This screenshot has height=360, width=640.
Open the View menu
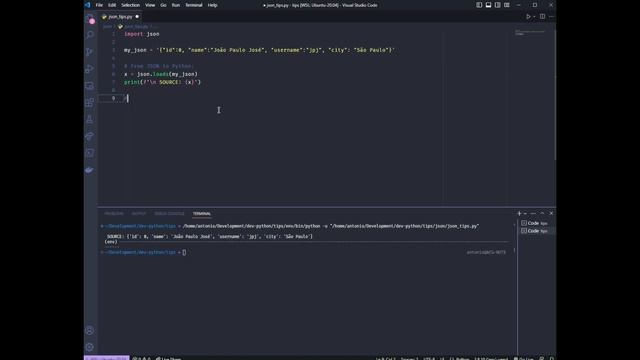[x=150, y=5]
